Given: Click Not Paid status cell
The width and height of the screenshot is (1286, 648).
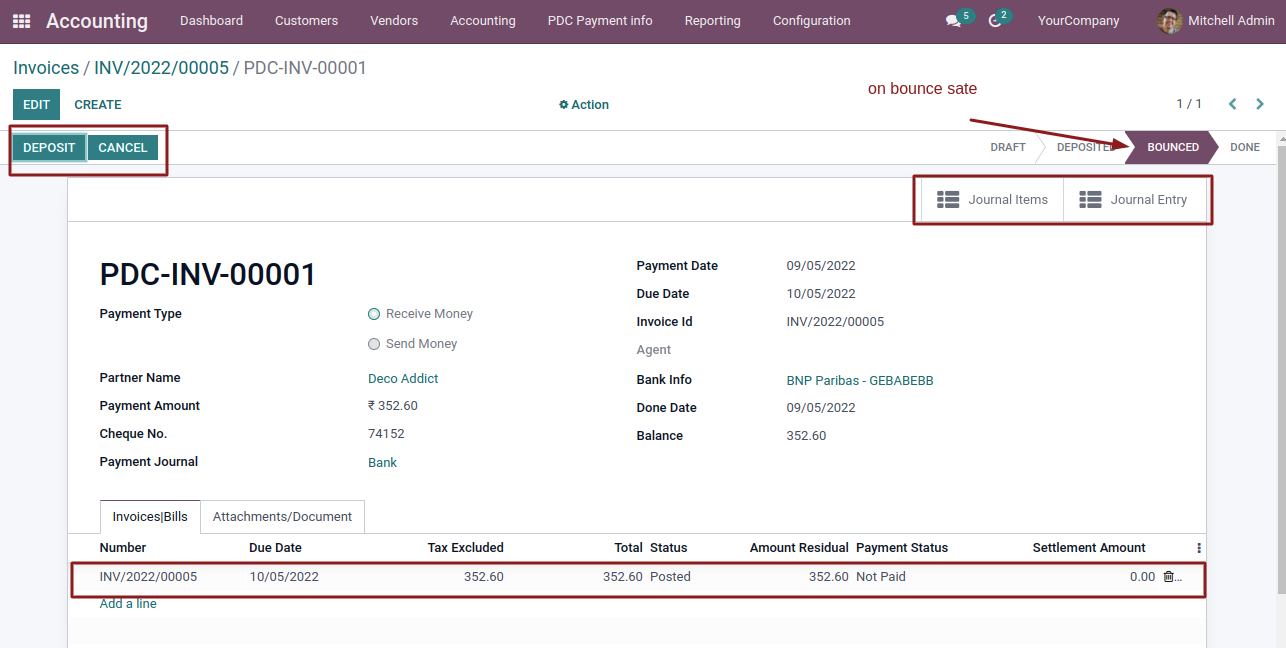Looking at the screenshot, I should 881,577.
